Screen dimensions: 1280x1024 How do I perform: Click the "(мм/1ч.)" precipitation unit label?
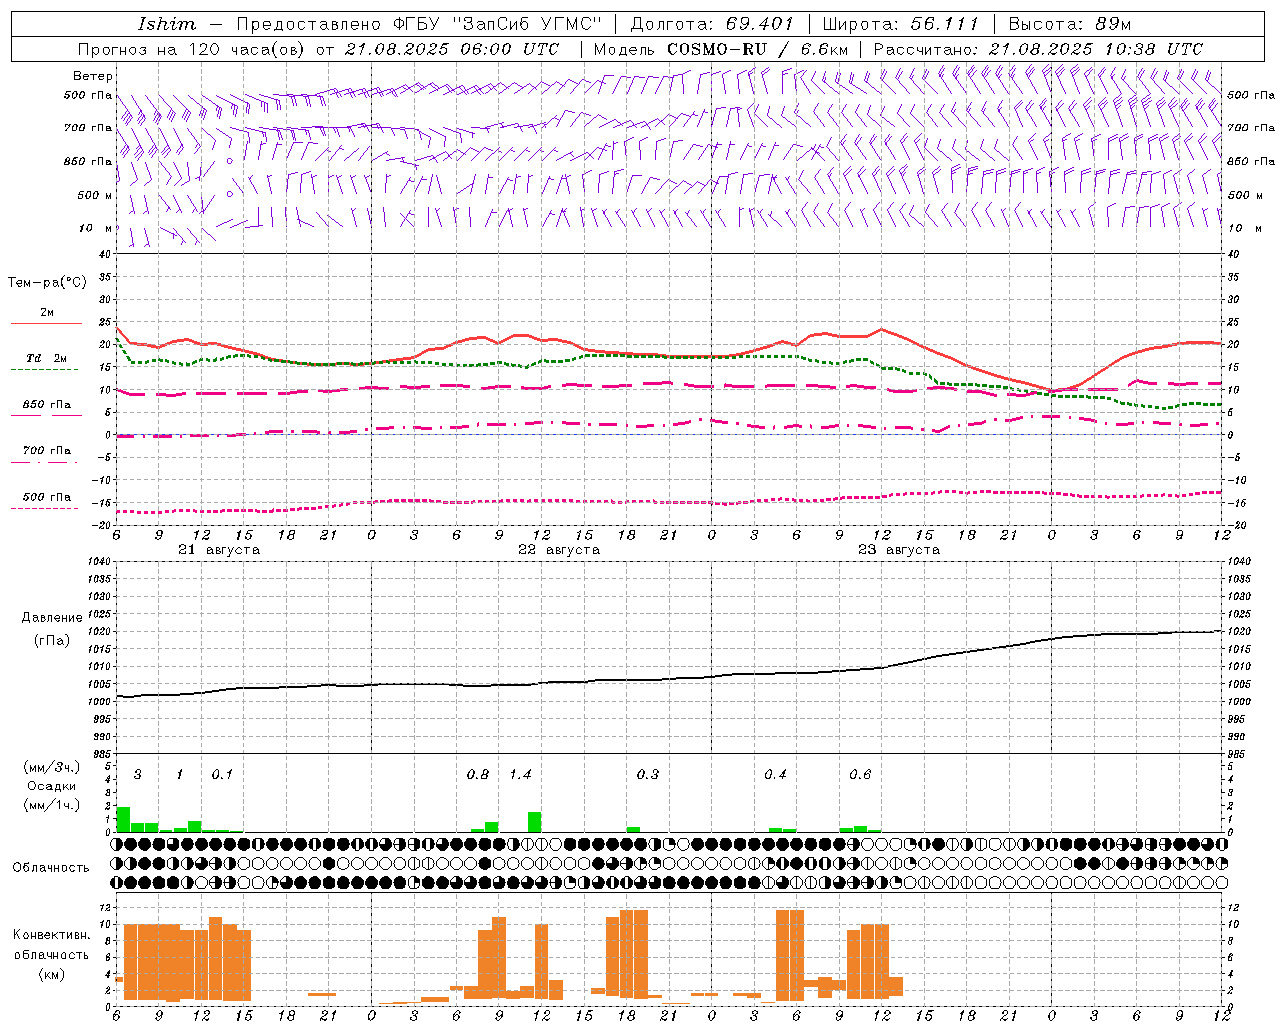(x=52, y=805)
